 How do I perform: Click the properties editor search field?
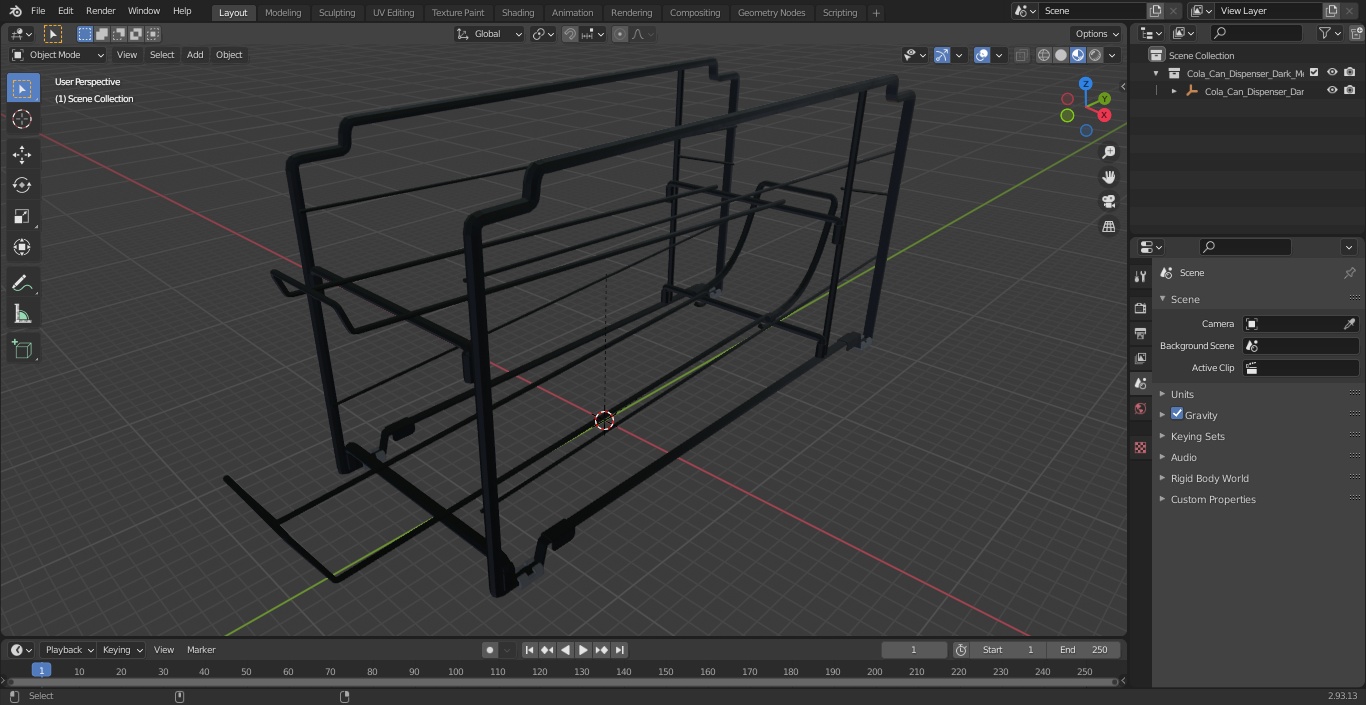[1245, 247]
